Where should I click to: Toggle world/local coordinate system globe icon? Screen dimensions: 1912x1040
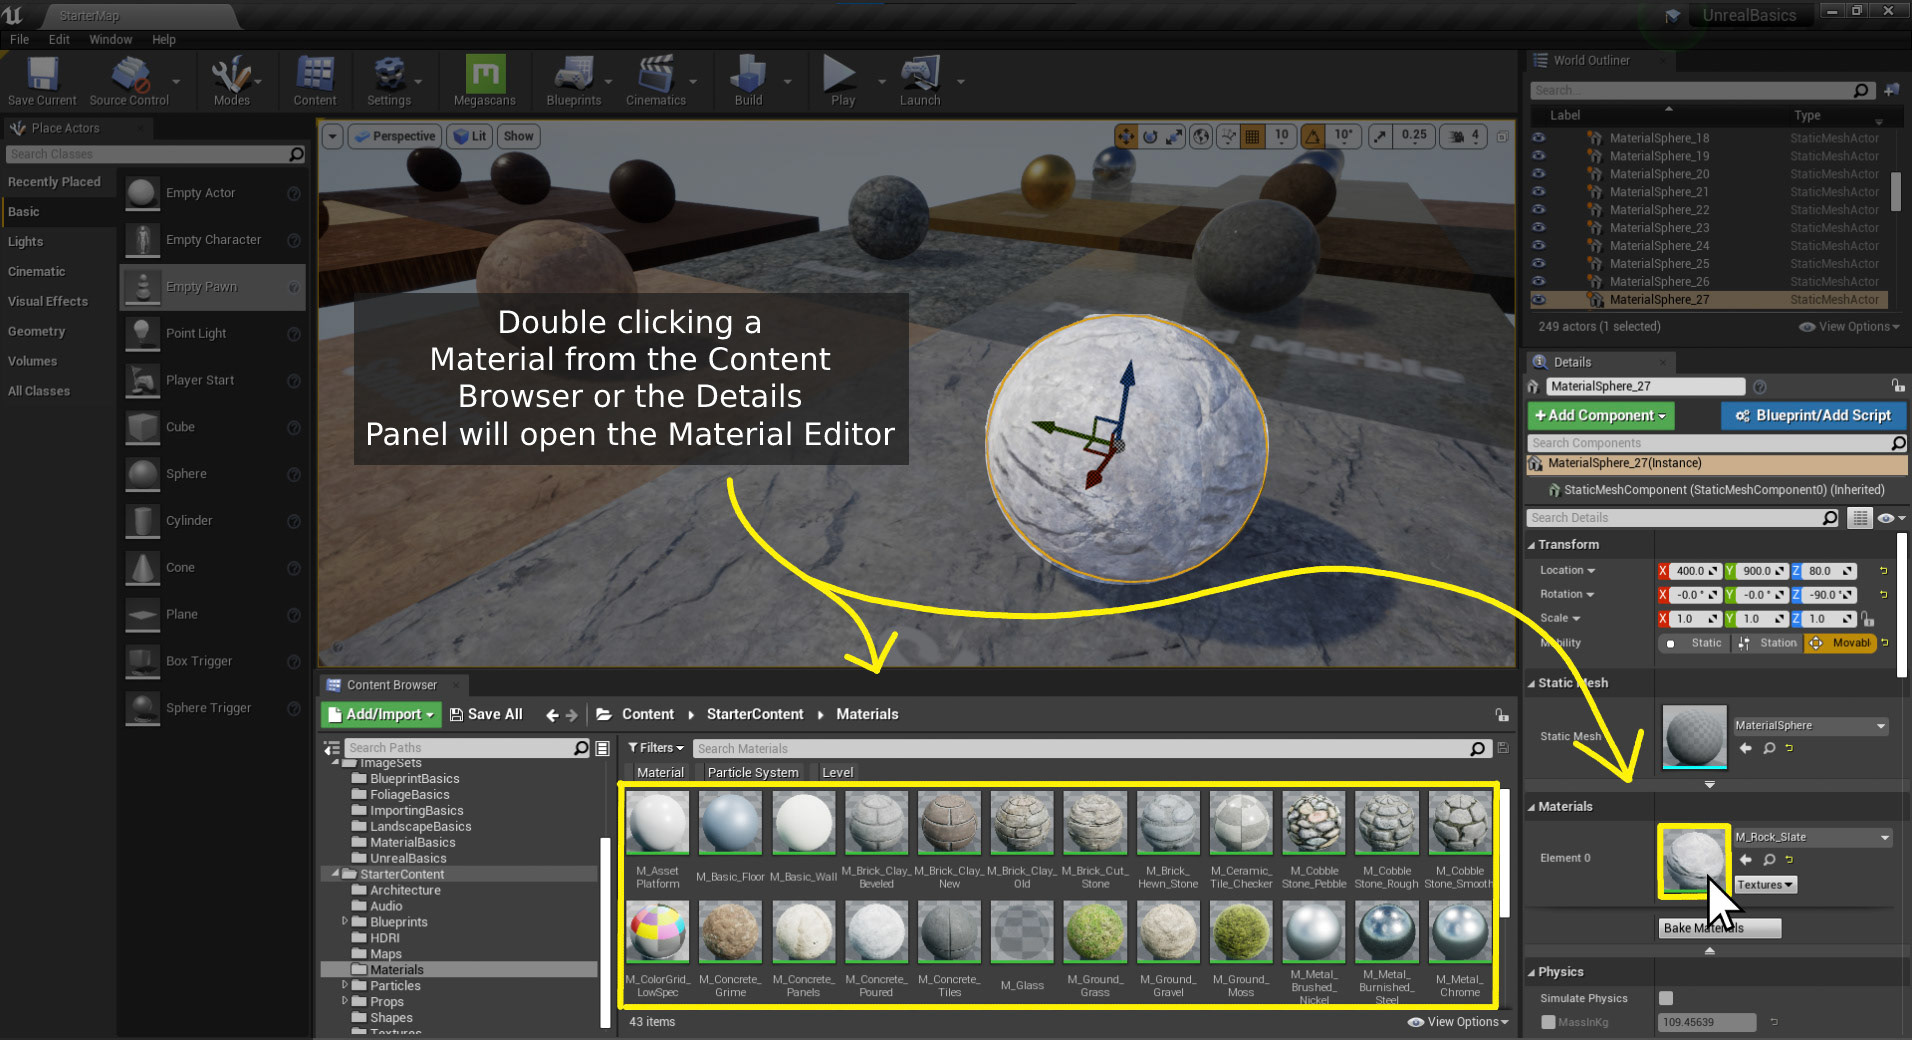click(x=1201, y=136)
